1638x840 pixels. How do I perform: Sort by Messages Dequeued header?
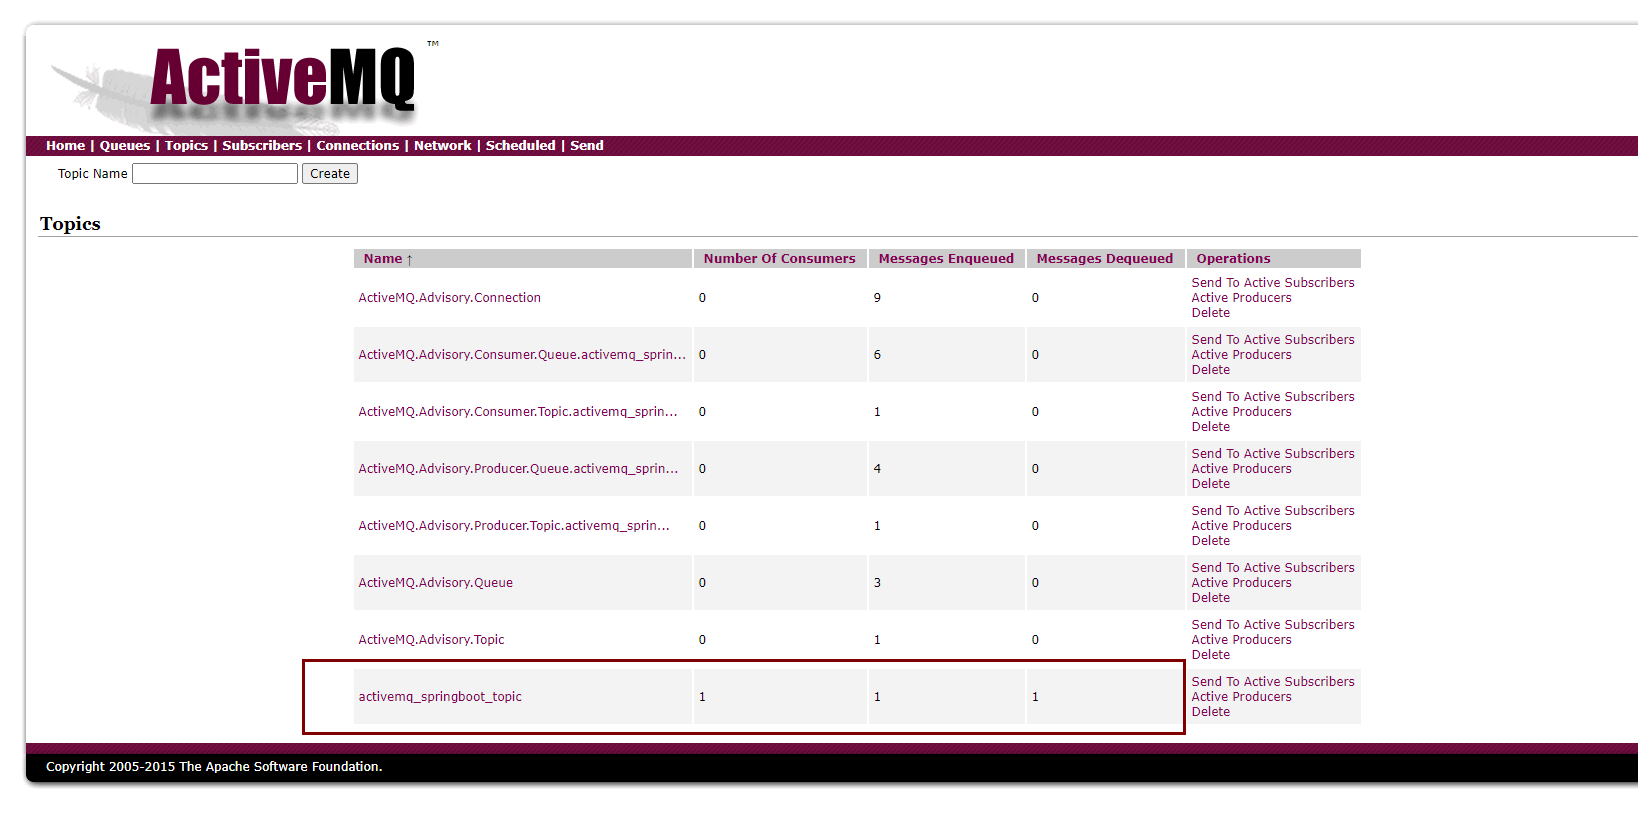(1105, 259)
